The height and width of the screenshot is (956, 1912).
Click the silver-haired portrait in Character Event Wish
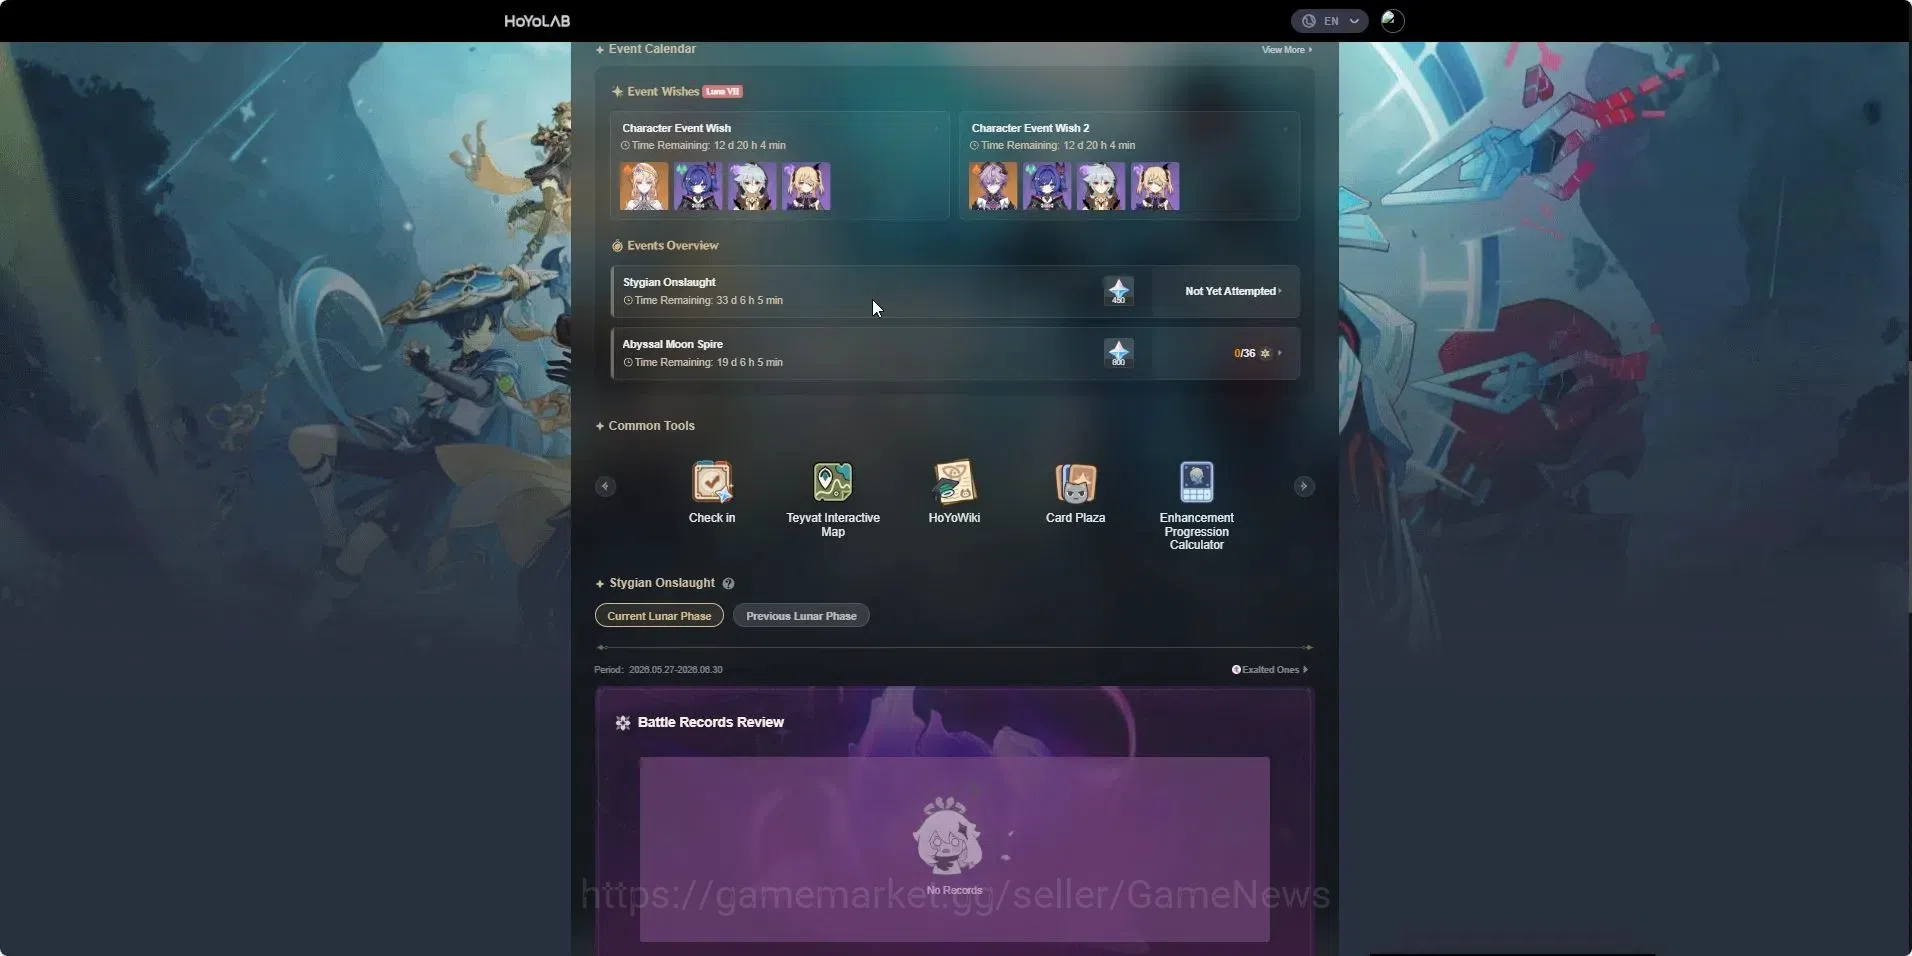(752, 187)
